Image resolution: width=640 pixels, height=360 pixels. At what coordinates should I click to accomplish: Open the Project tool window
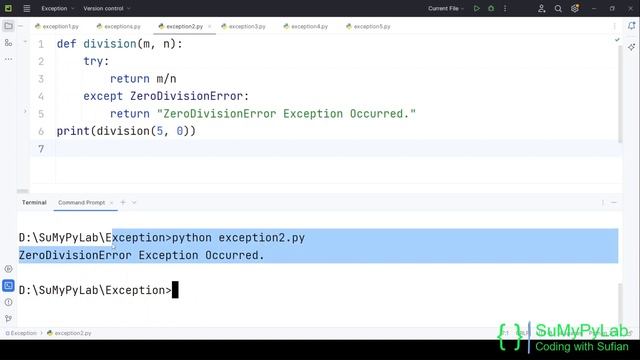8,26
